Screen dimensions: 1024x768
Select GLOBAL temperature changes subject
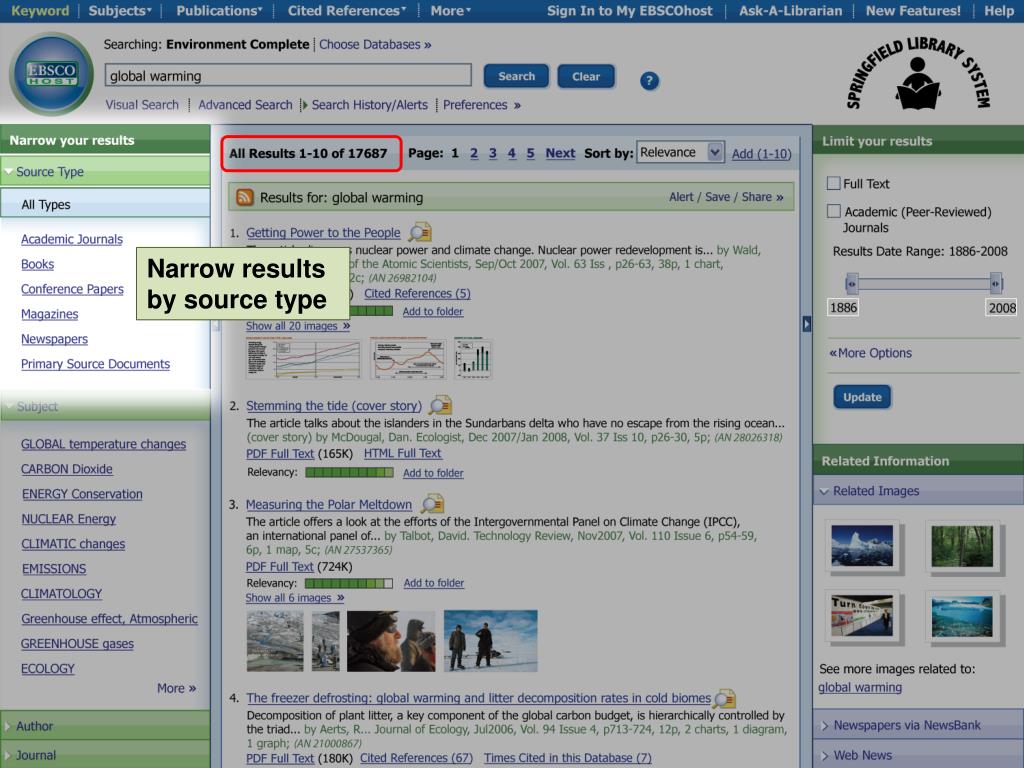pyautogui.click(x=103, y=444)
